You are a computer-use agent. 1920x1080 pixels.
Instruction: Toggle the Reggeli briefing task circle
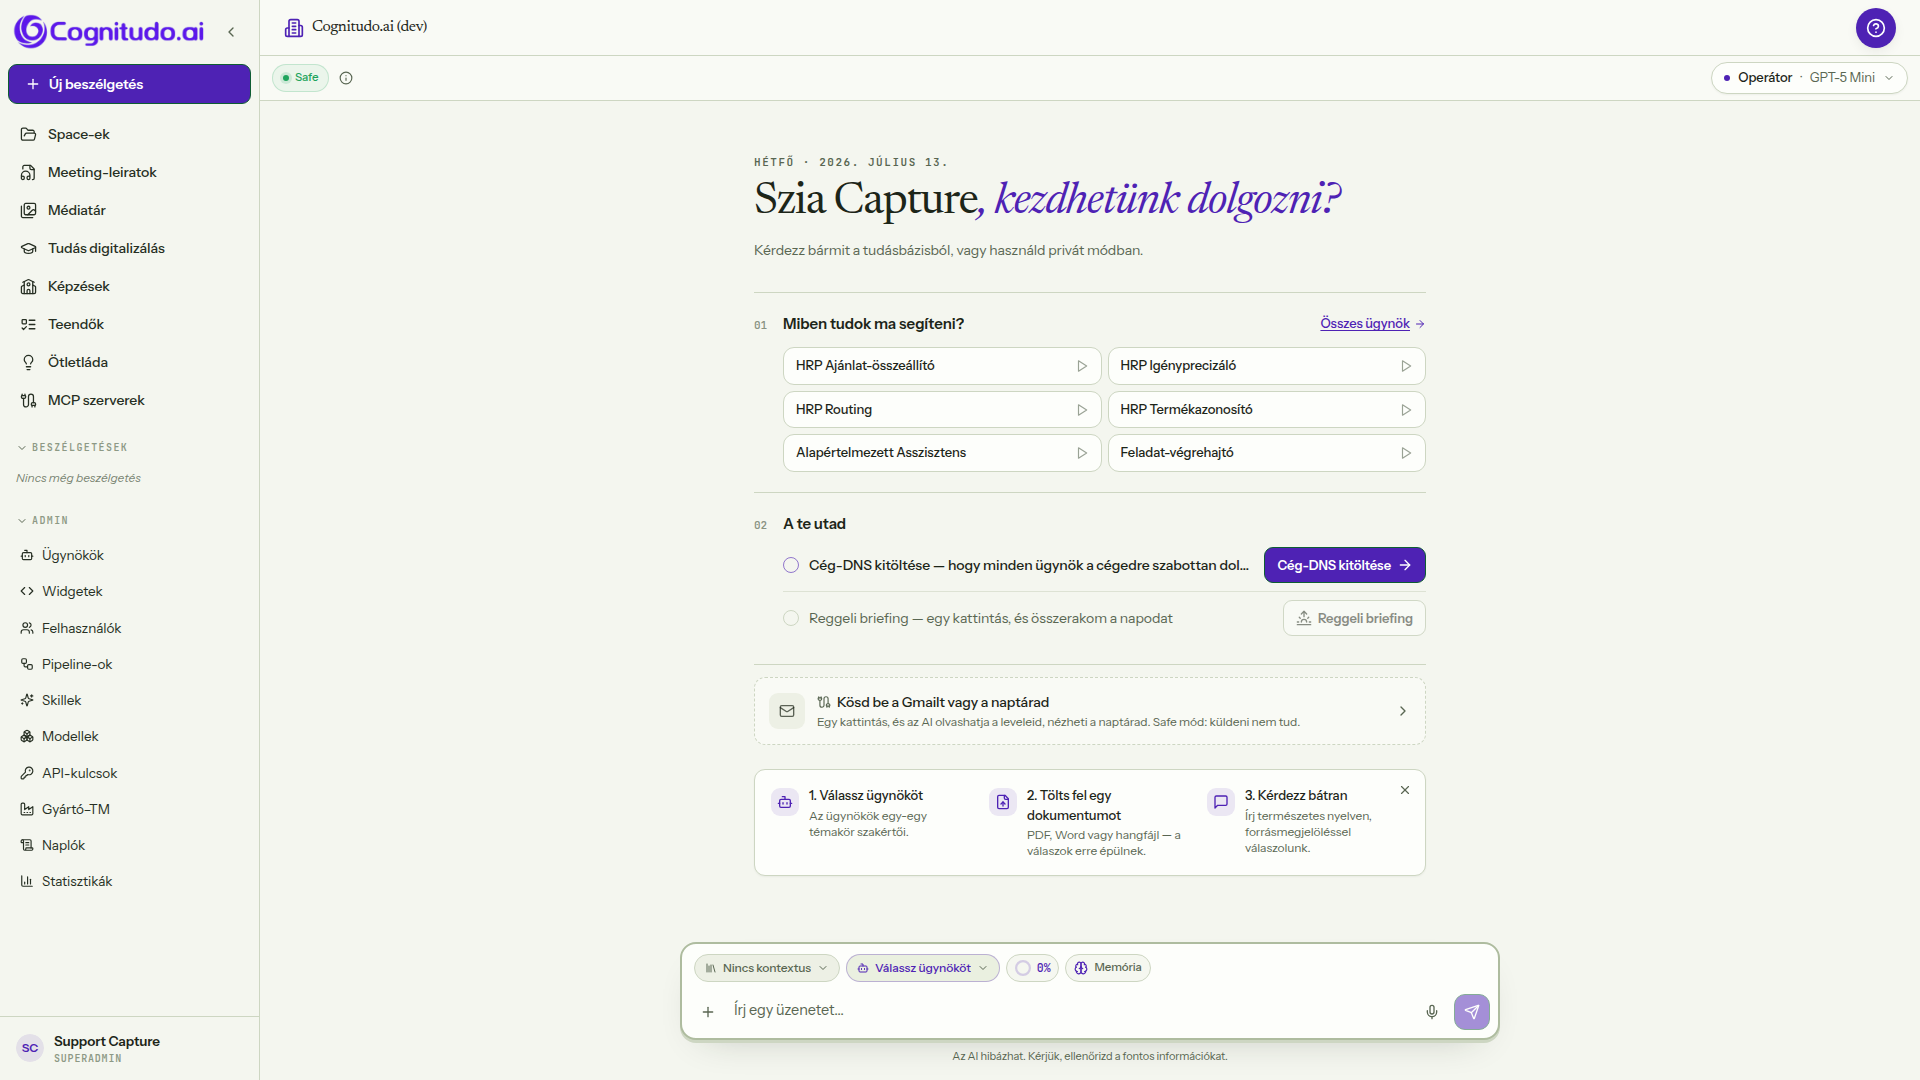791,618
